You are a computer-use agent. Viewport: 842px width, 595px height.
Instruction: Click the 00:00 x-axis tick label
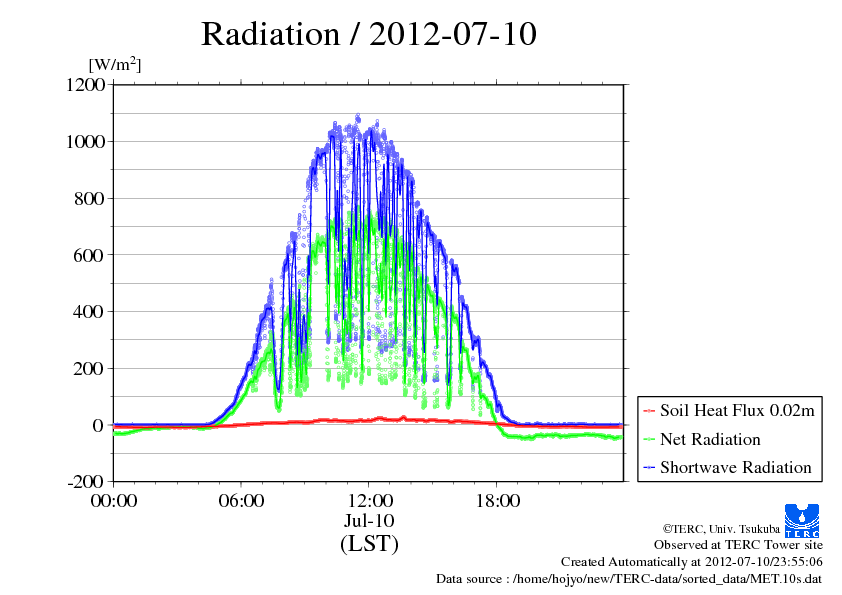tap(114, 501)
